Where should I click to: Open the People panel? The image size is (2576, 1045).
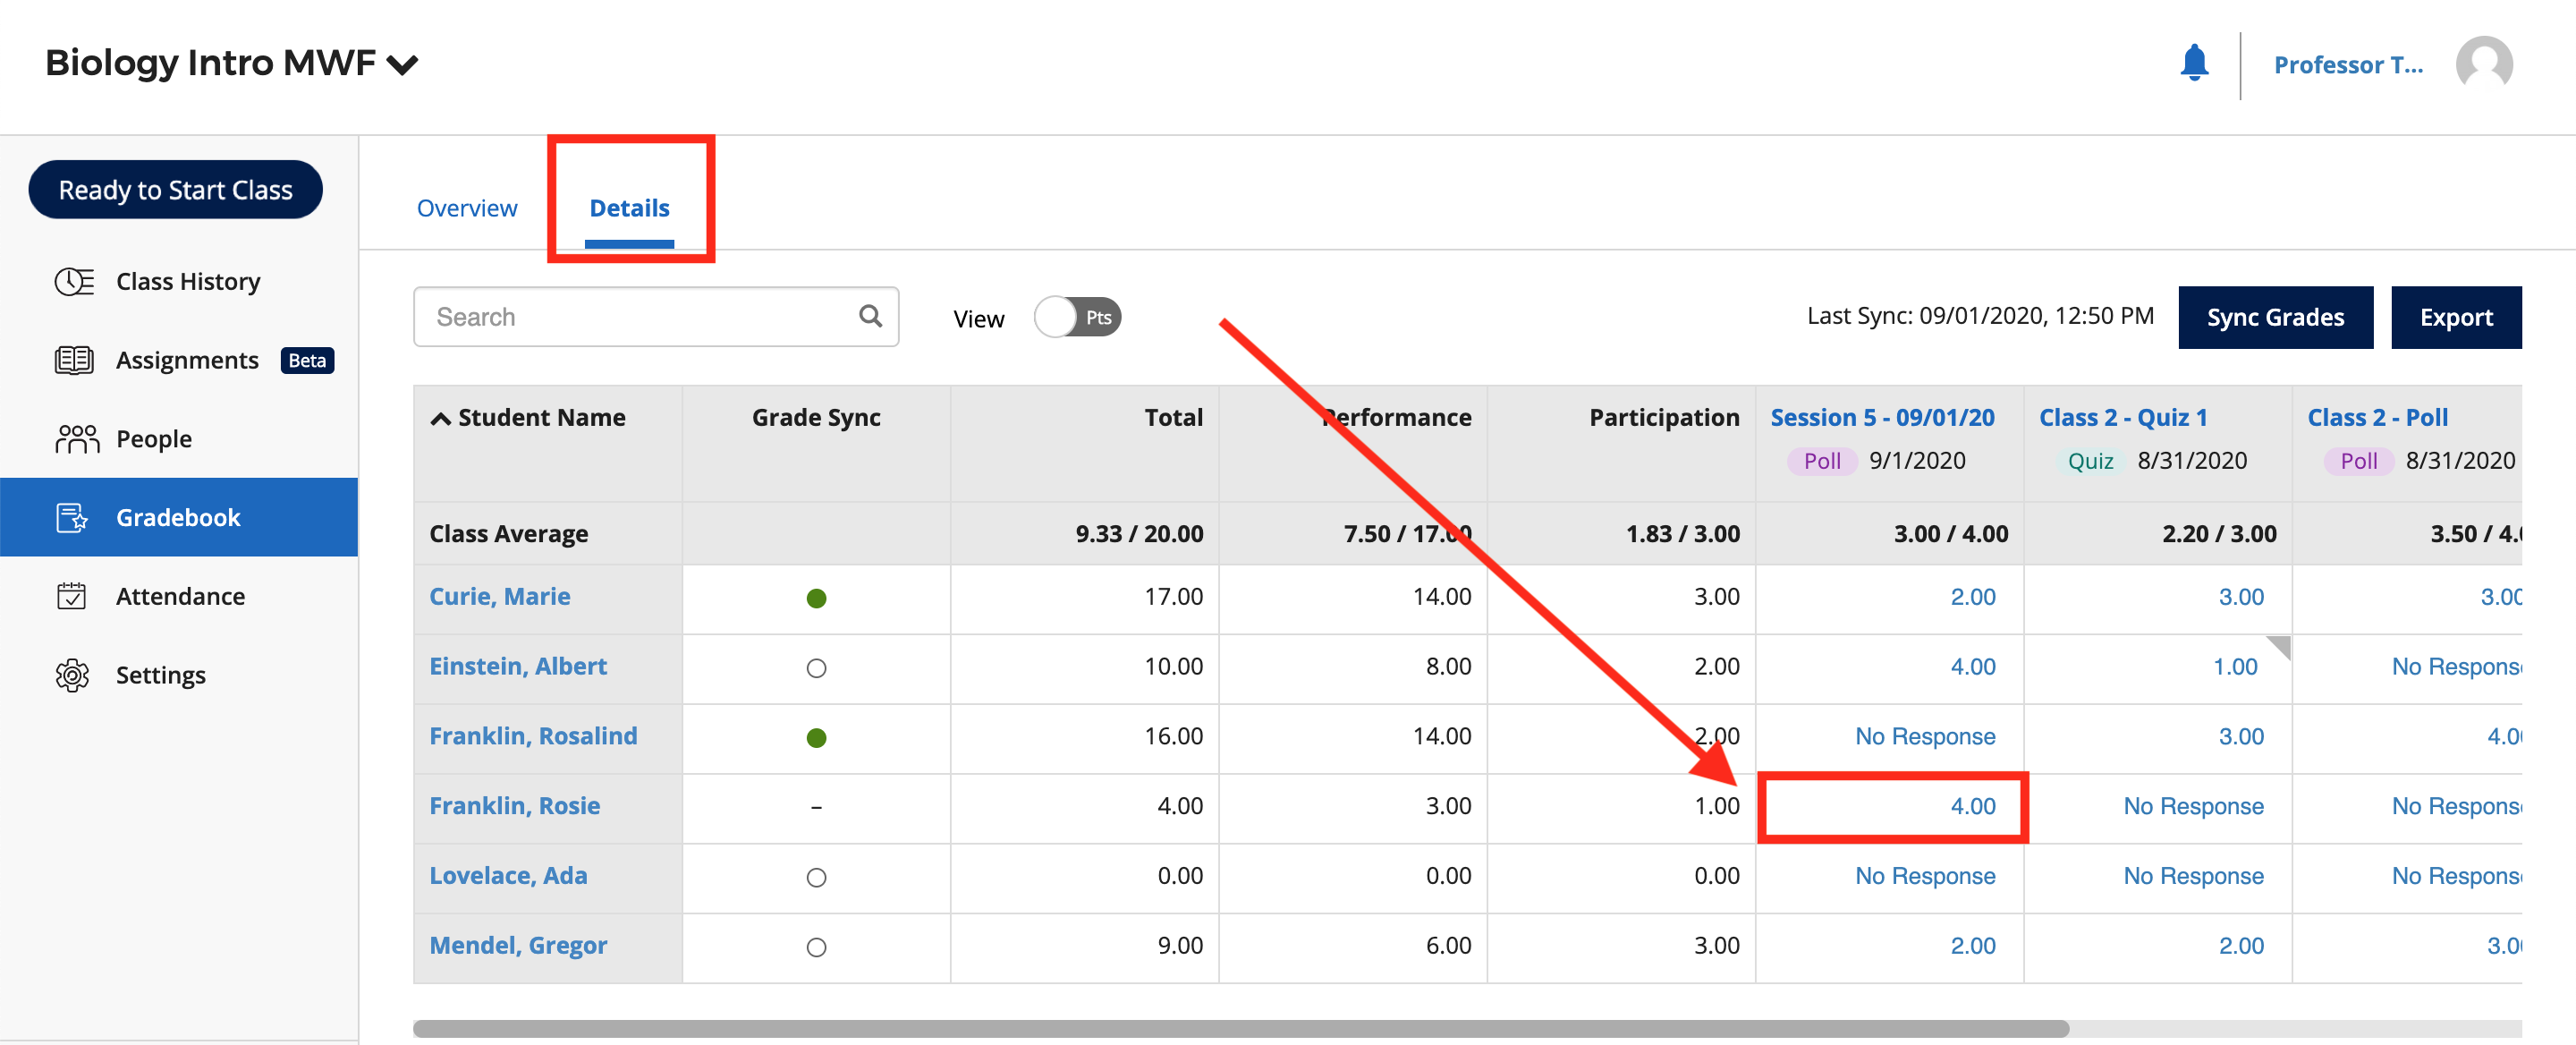[154, 438]
